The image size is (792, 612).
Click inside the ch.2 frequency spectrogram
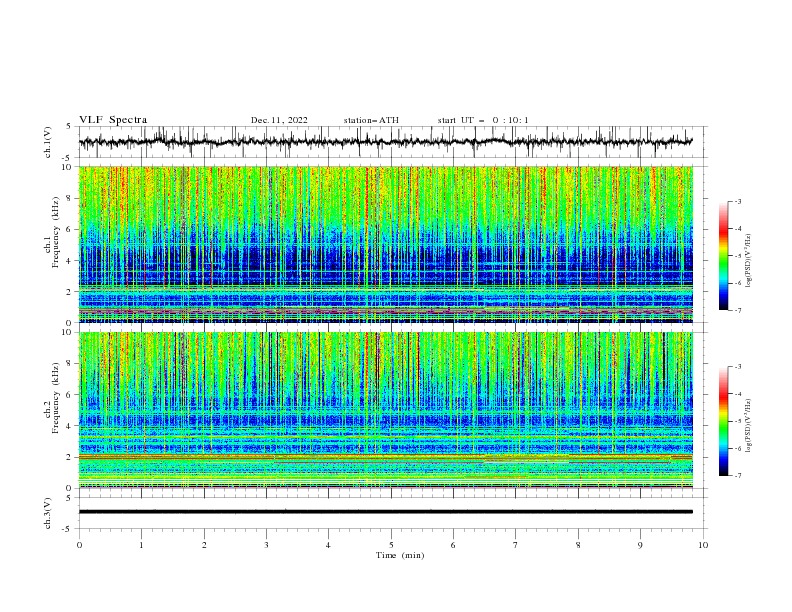pos(386,410)
